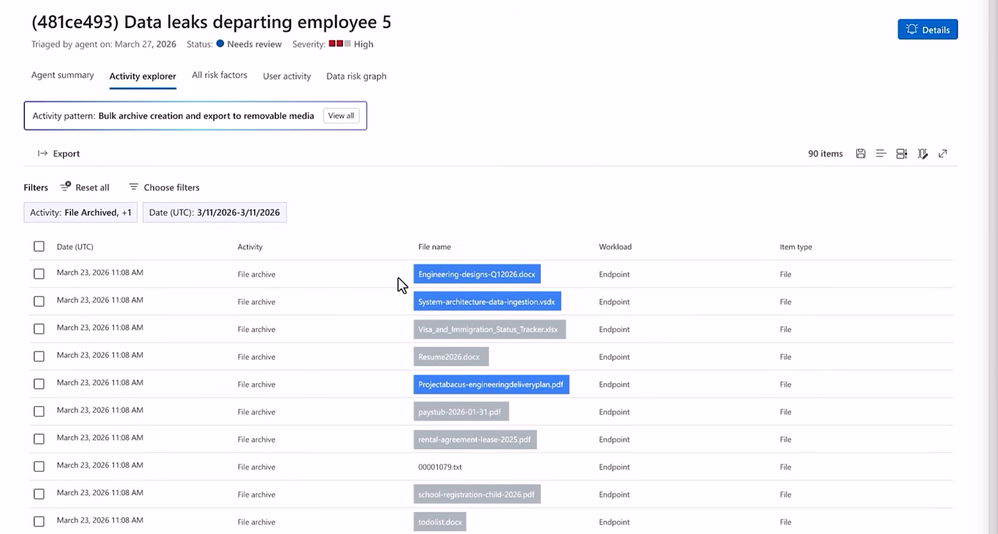Click the list density lines icon
This screenshot has width=998, height=534.
click(881, 153)
